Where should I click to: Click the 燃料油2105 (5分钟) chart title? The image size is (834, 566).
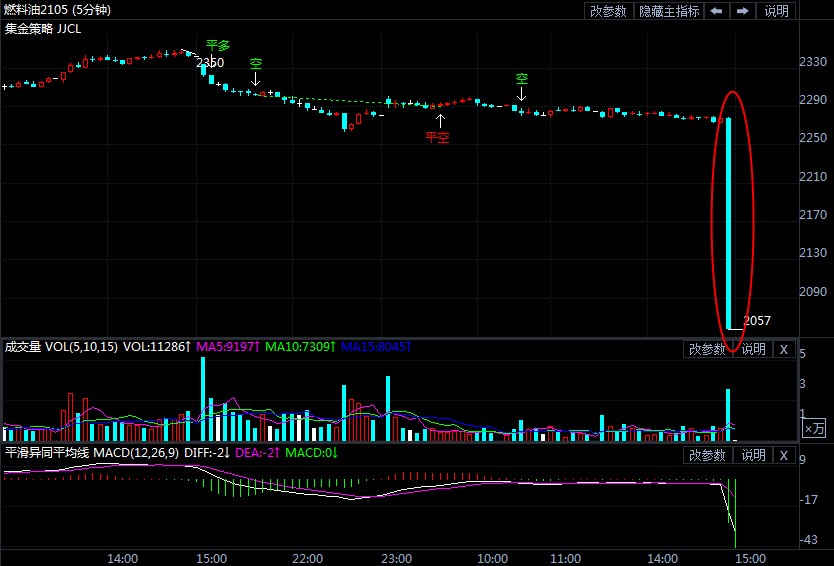pyautogui.click(x=58, y=10)
